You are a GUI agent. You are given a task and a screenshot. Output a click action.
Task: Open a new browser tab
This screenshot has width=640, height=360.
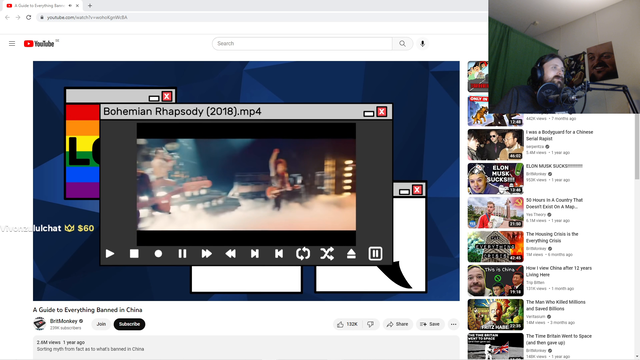point(90,6)
